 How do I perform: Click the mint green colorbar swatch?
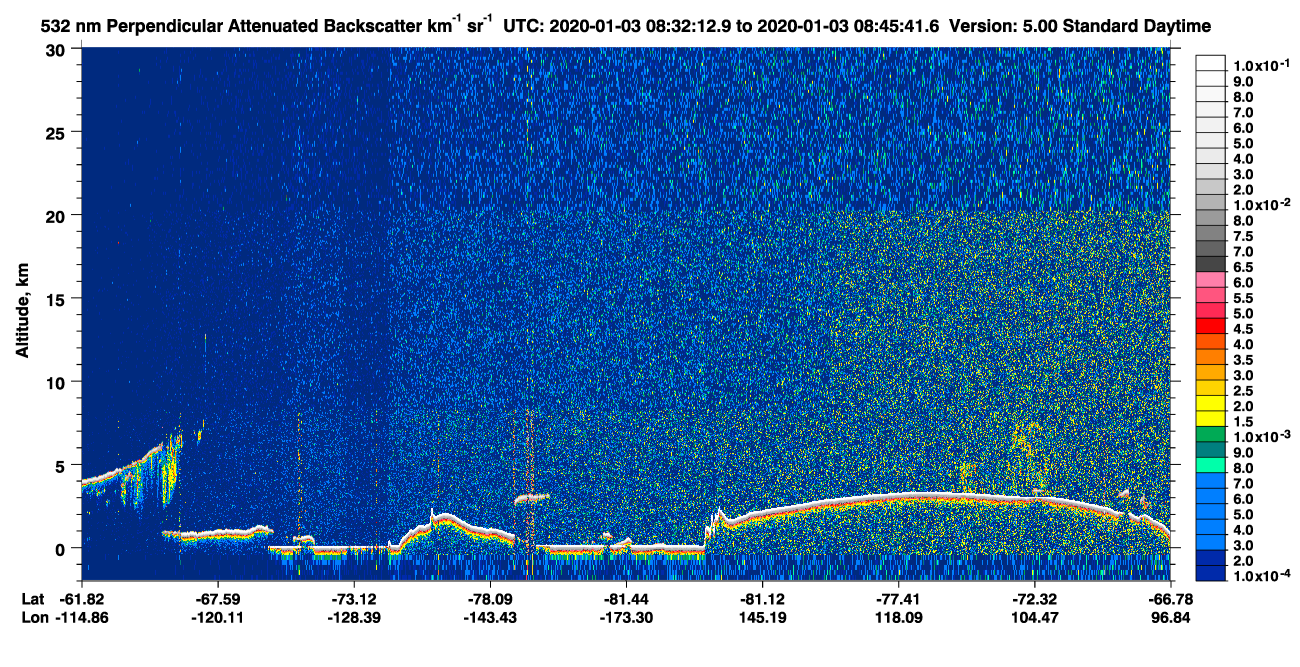(x=1212, y=464)
